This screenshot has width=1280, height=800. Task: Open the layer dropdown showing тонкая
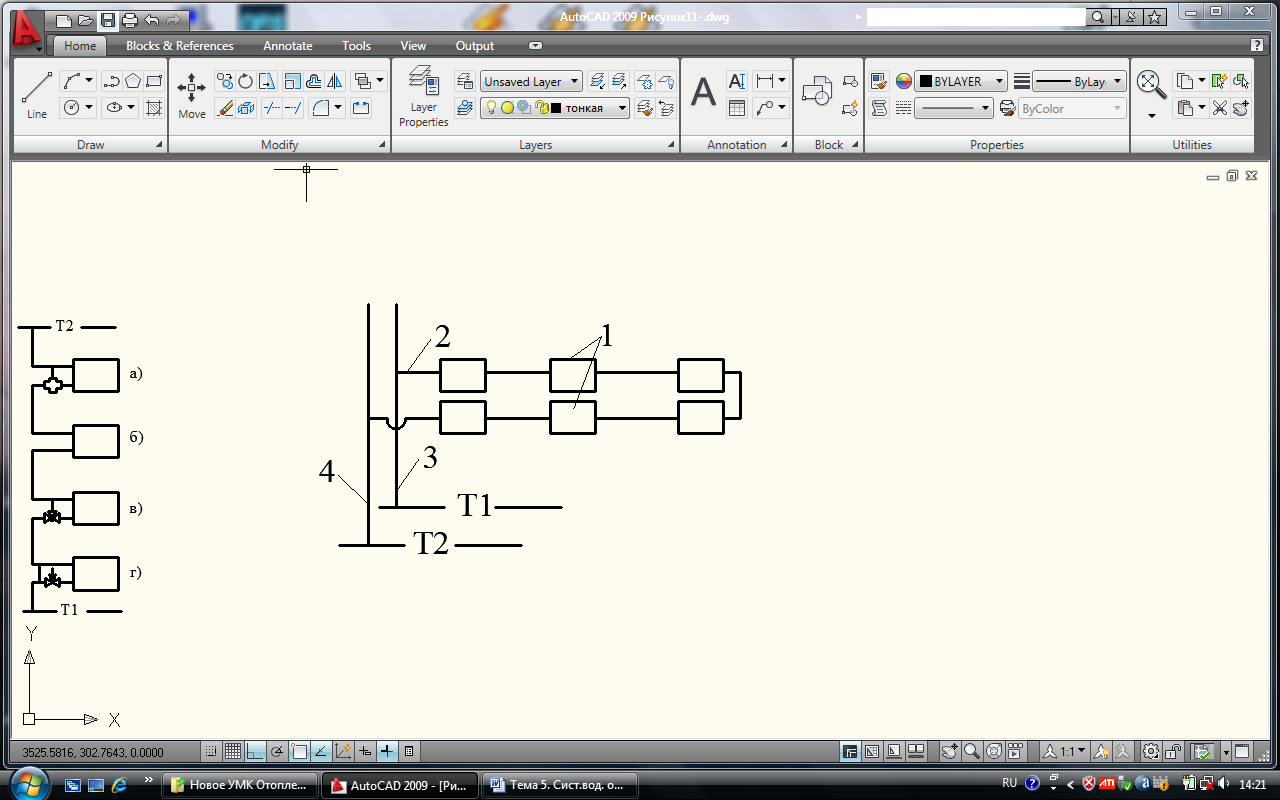[555, 108]
